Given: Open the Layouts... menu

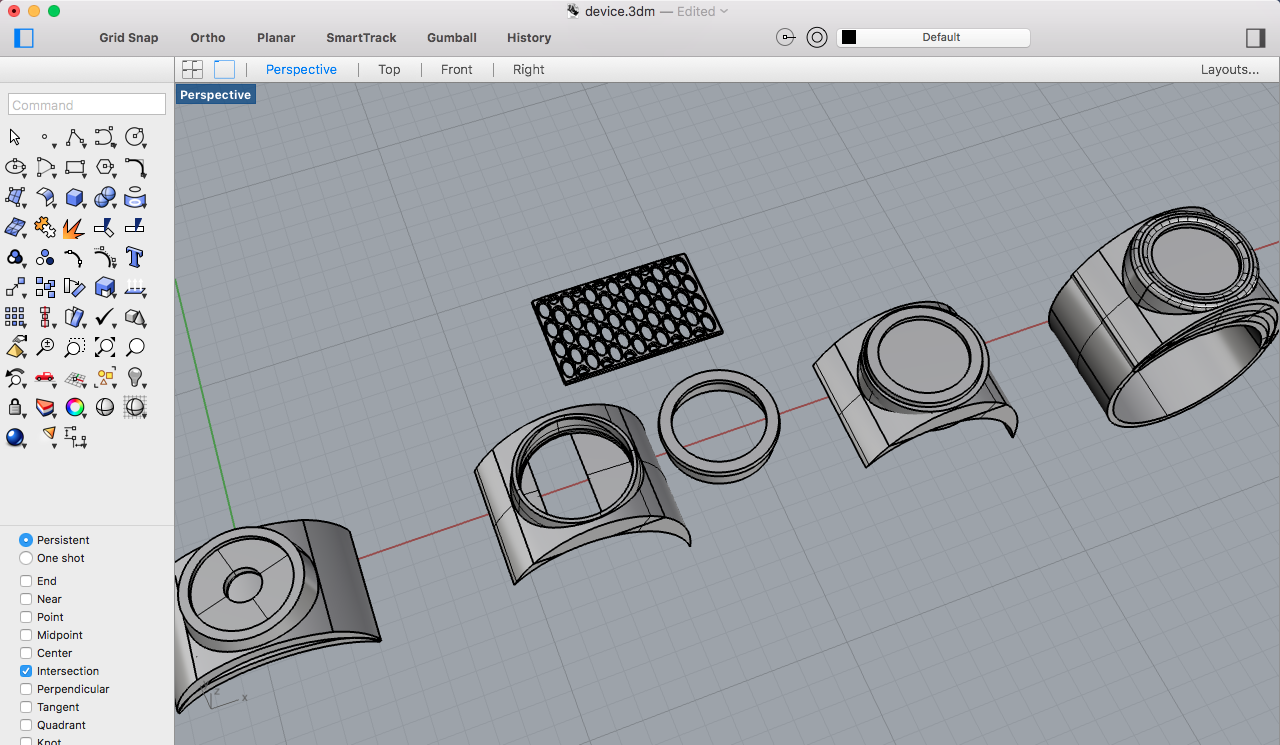Looking at the screenshot, I should click(1230, 69).
